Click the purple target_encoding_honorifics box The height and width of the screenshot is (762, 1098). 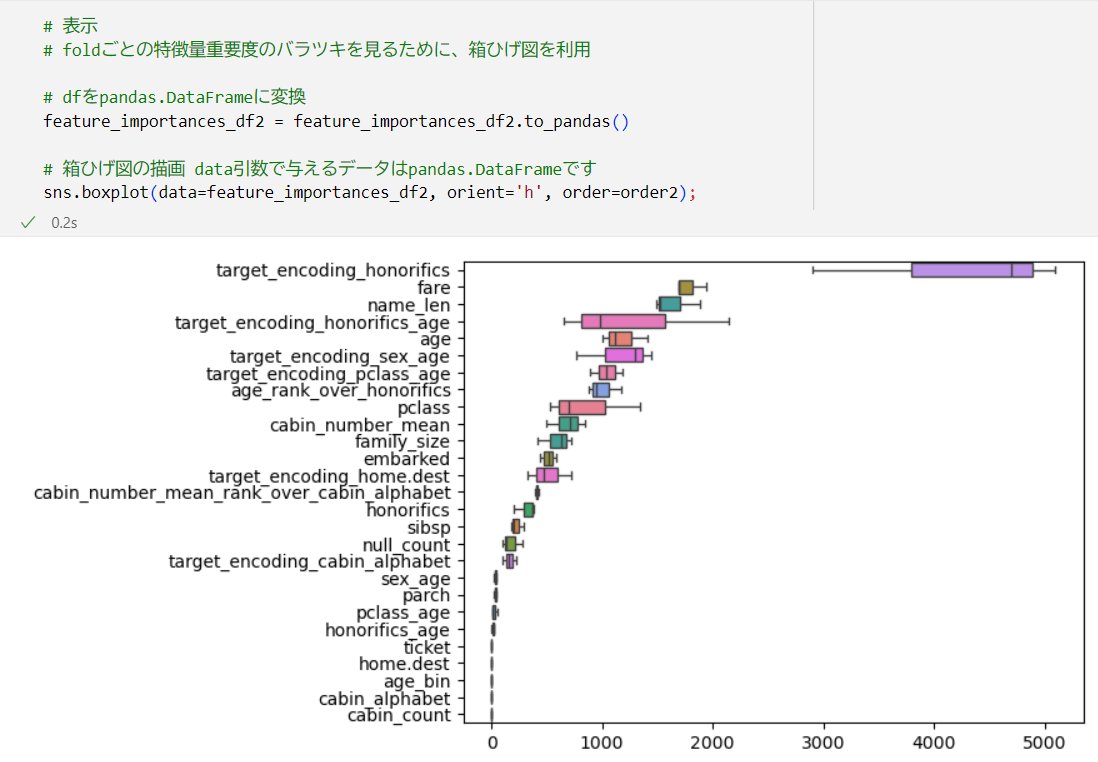[972, 270]
